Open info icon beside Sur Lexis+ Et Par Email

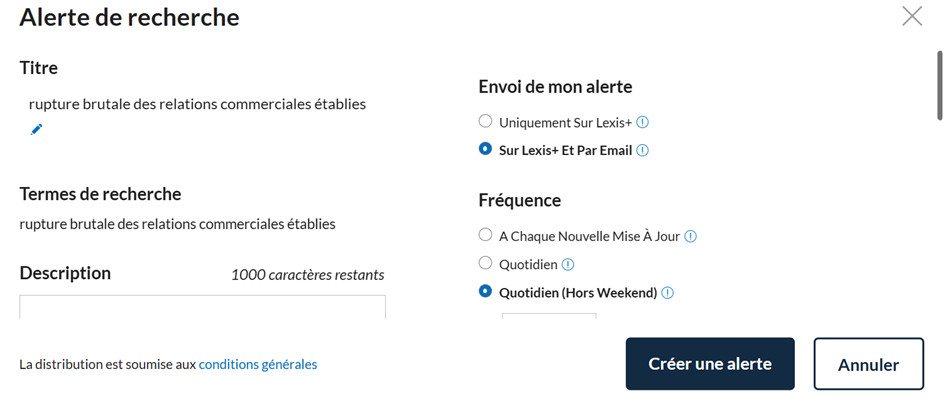click(642, 151)
